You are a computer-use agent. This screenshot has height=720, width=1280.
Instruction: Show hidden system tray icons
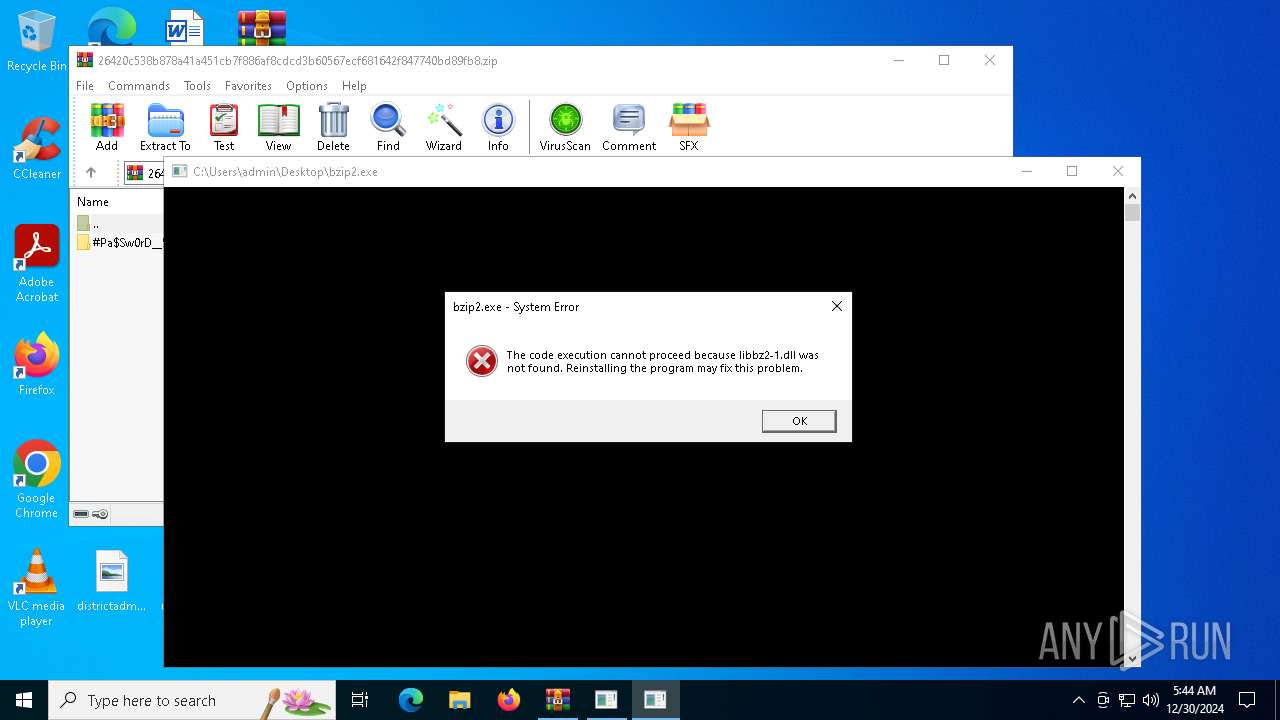pos(1078,700)
